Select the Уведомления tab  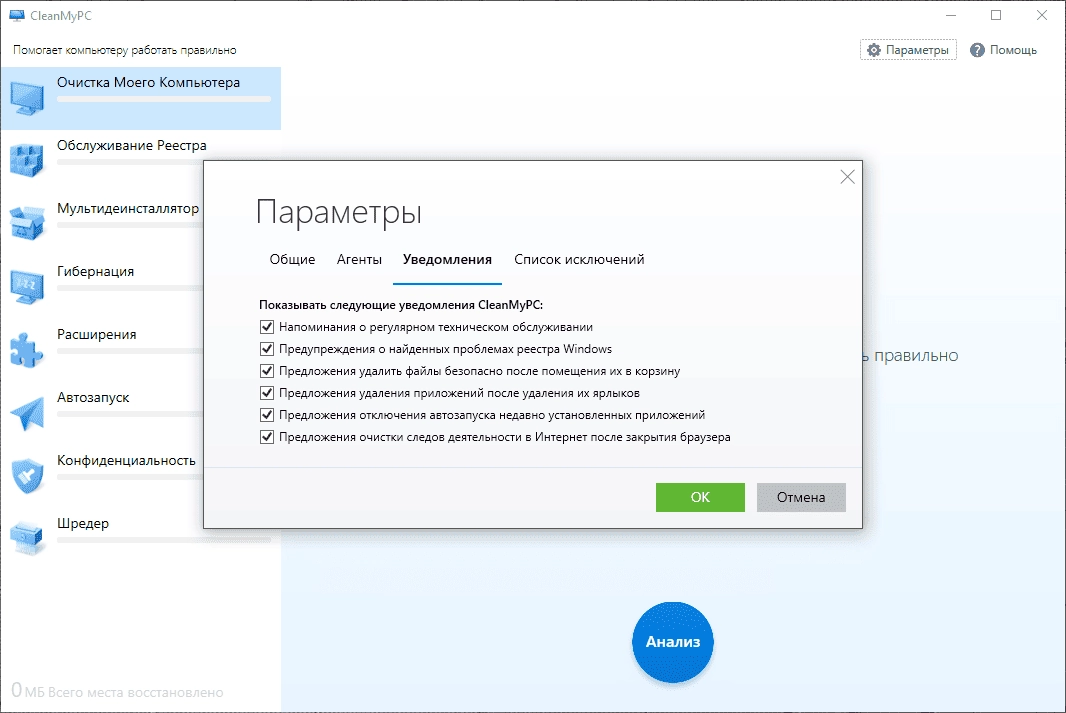tap(447, 260)
